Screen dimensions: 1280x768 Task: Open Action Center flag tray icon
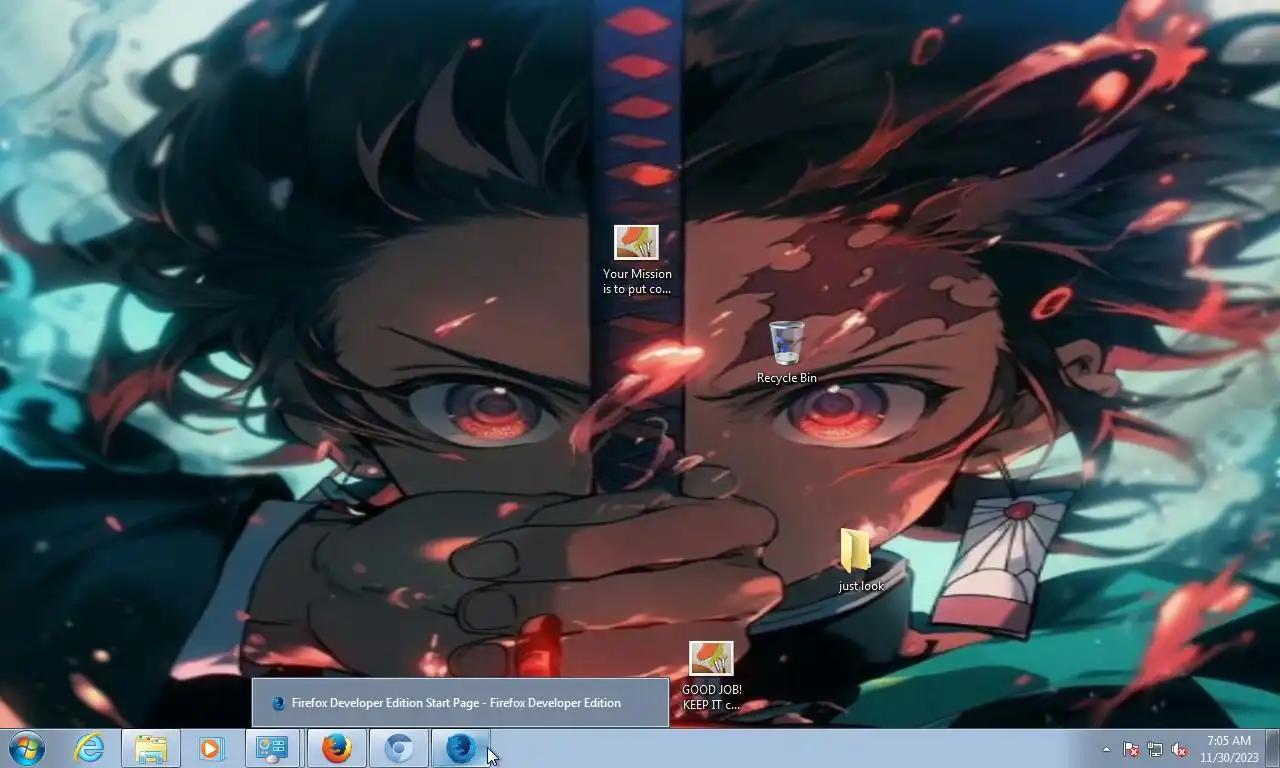[1131, 749]
